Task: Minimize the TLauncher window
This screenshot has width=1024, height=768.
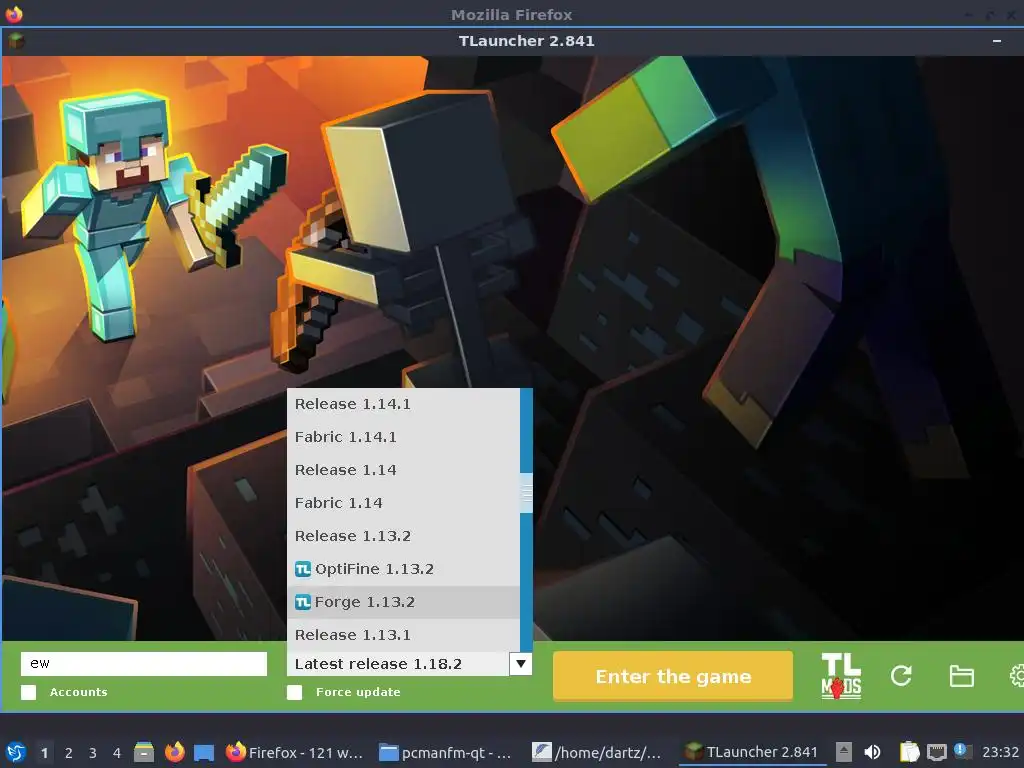Action: pyautogui.click(x=997, y=41)
